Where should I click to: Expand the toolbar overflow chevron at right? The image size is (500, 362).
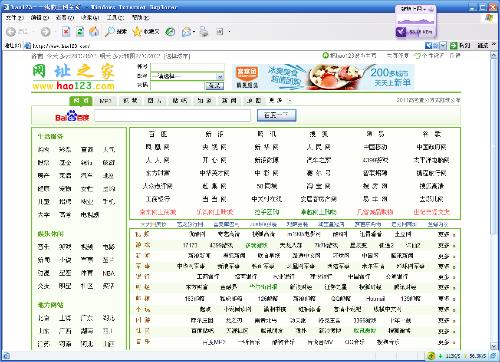(x=494, y=45)
